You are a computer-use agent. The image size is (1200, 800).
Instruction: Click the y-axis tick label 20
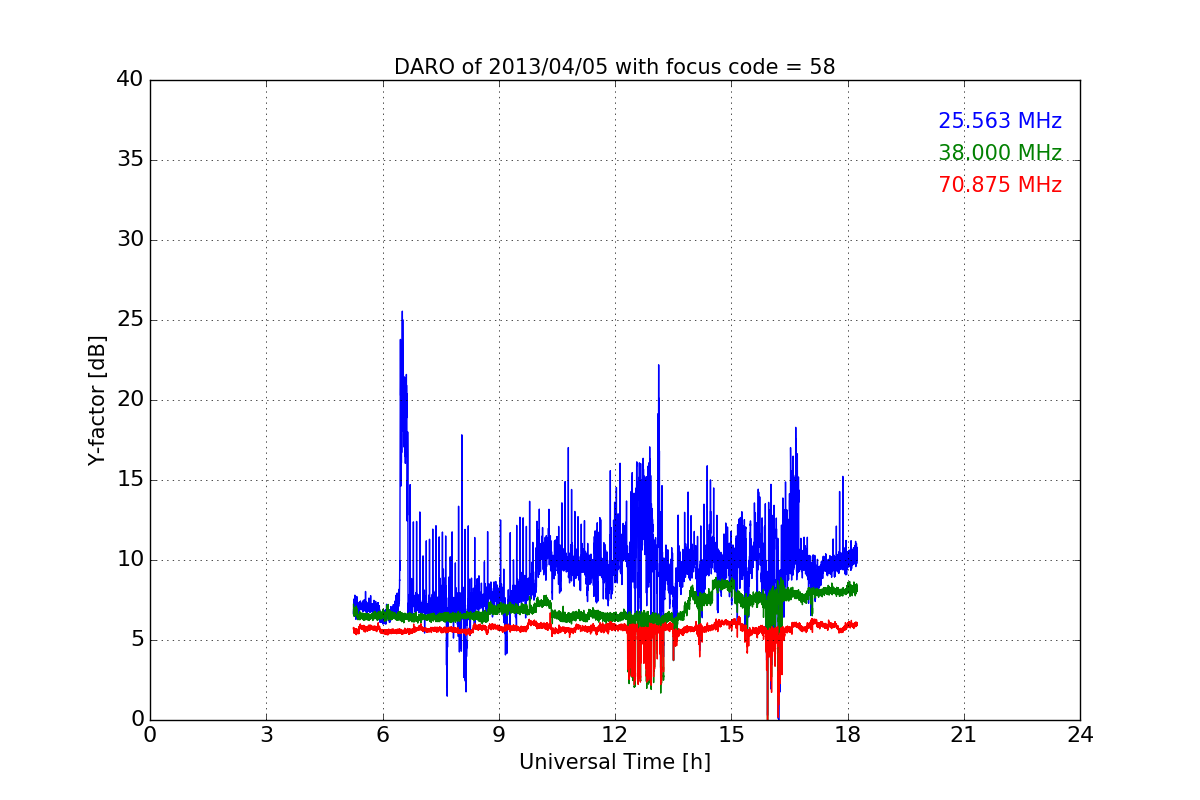click(x=130, y=400)
